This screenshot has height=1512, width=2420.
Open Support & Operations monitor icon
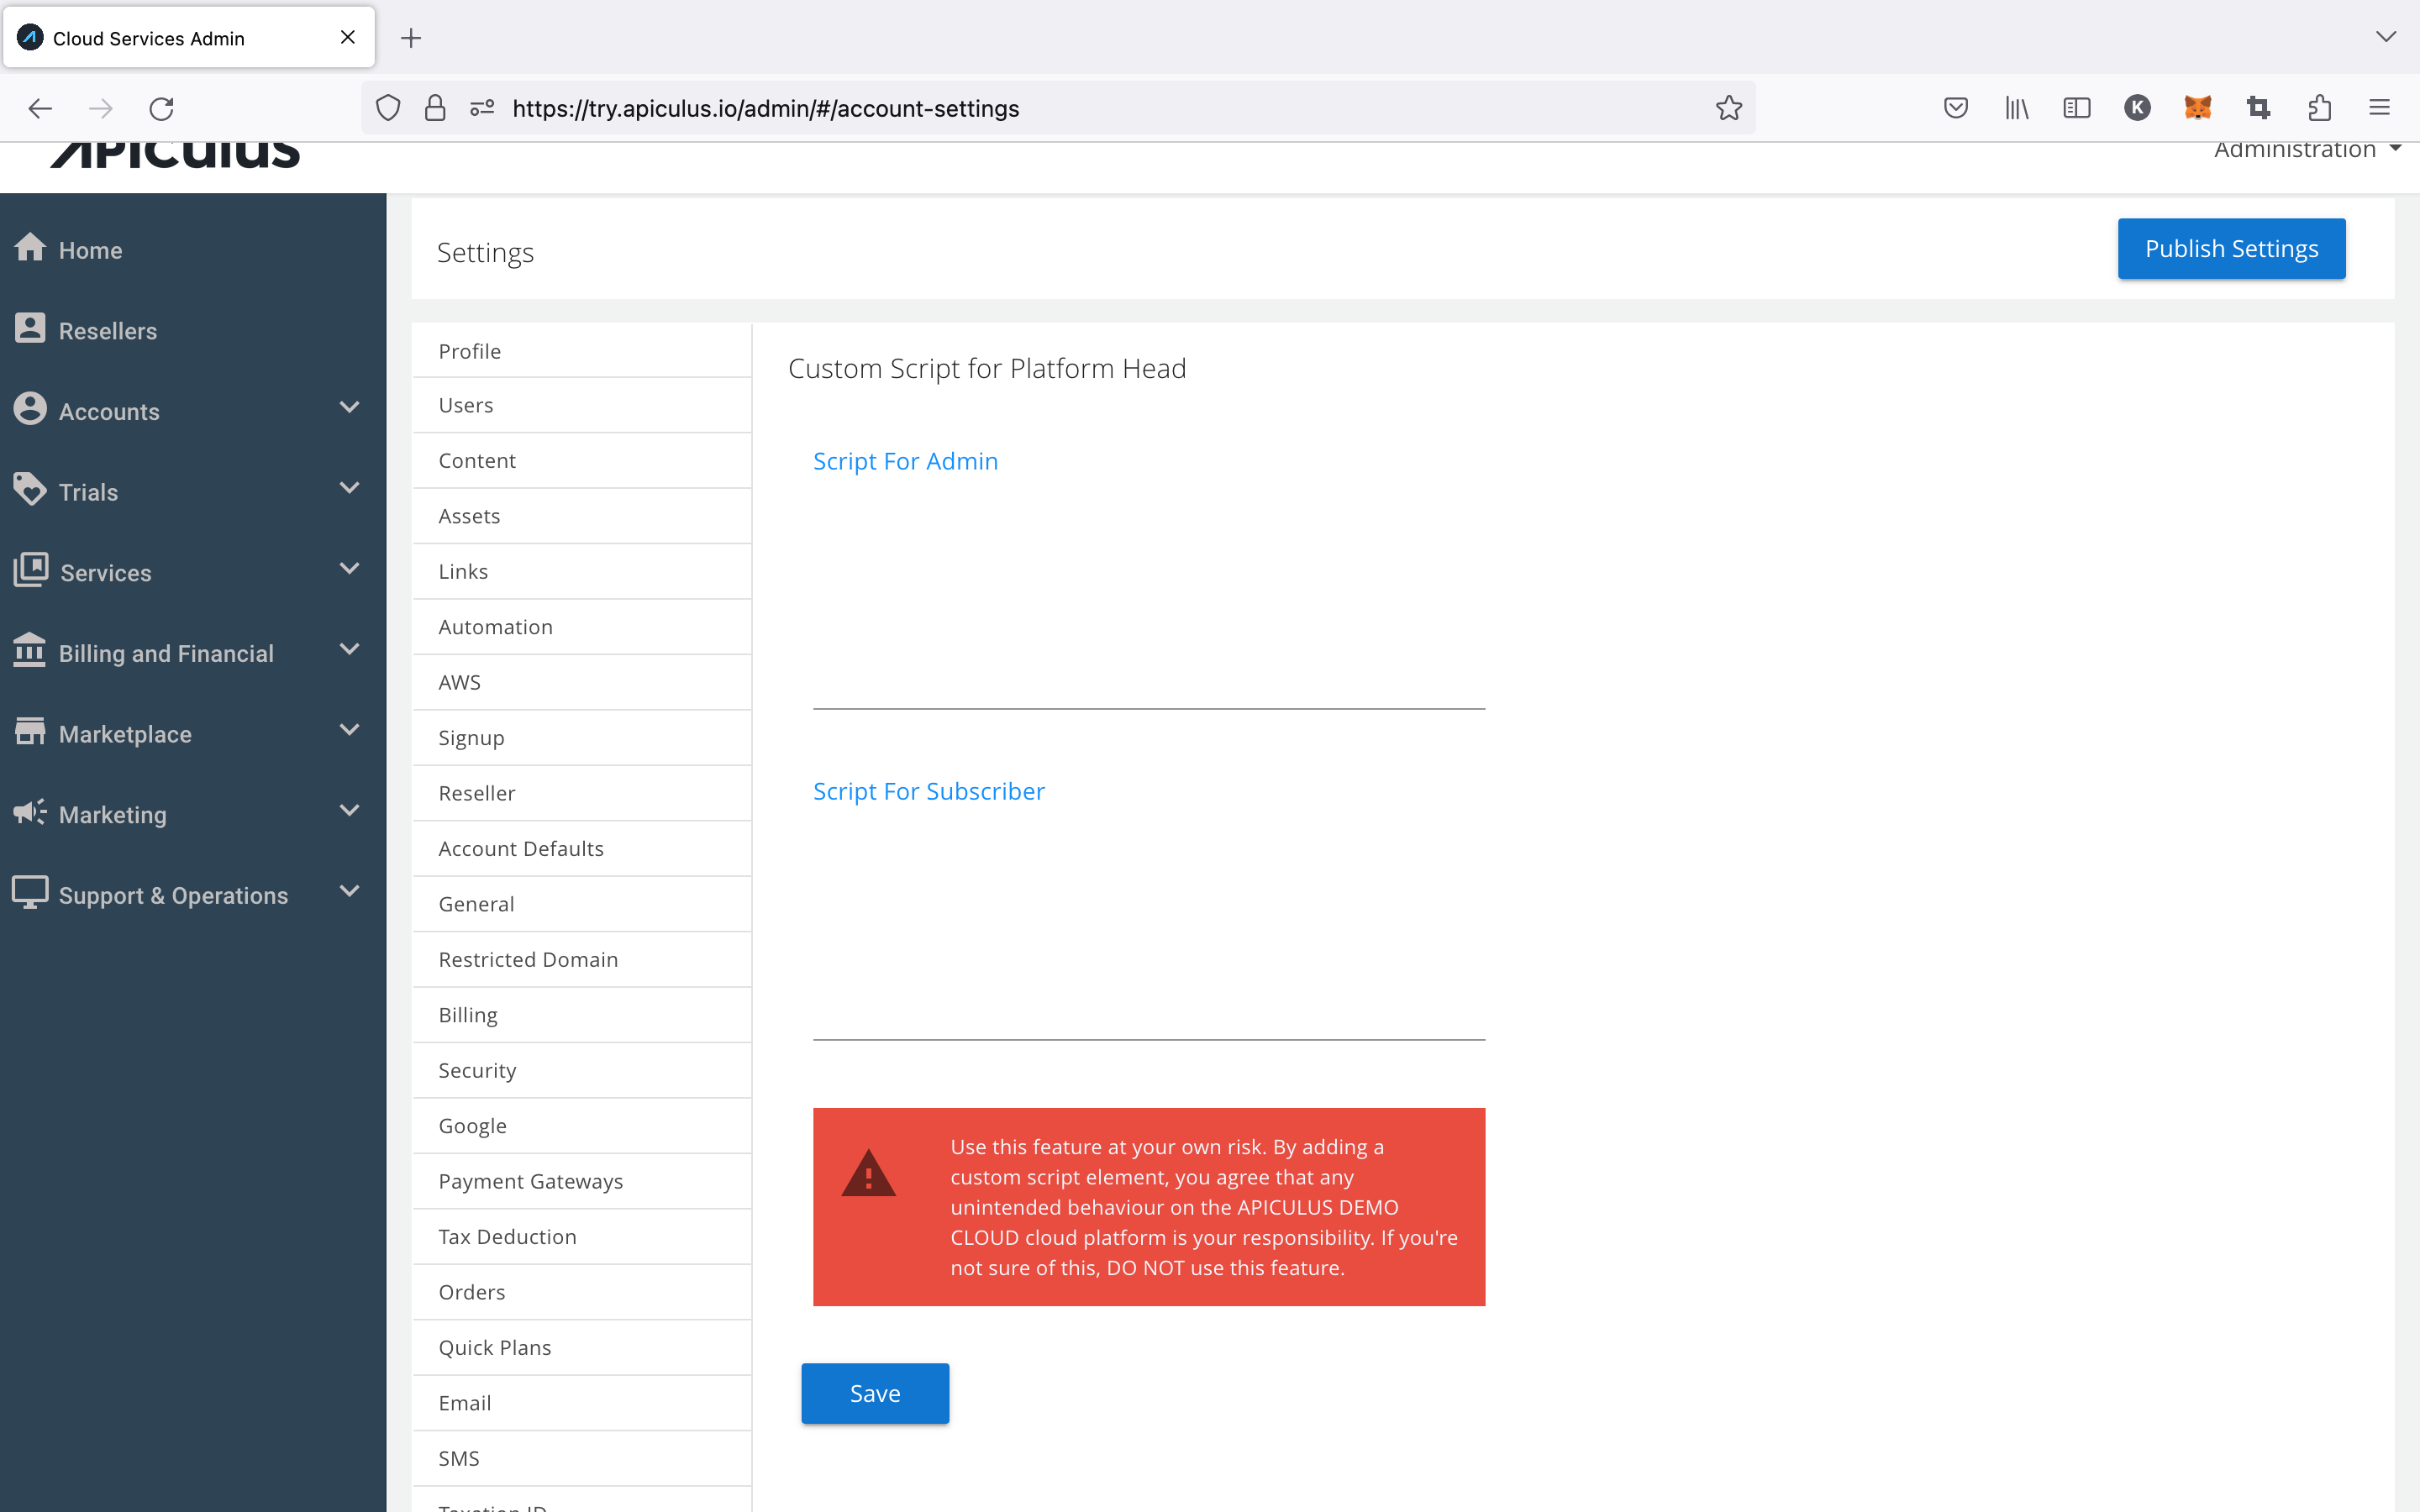tap(31, 893)
